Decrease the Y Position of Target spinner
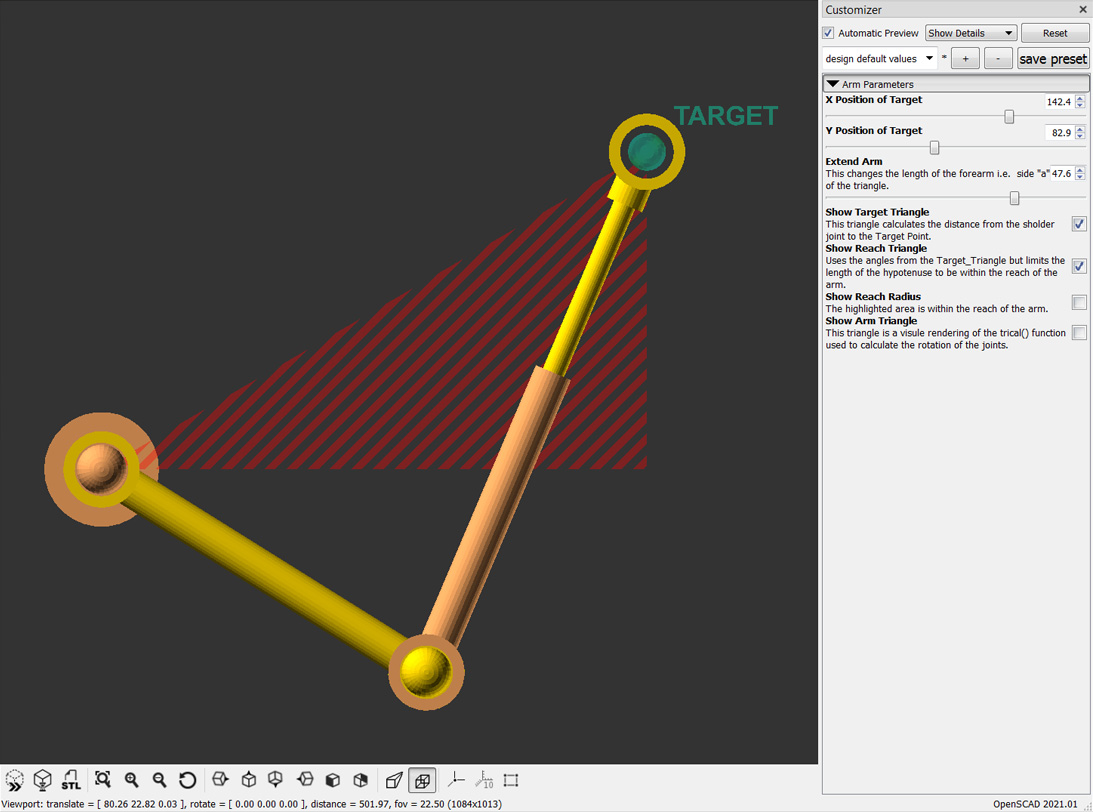 (1080, 136)
